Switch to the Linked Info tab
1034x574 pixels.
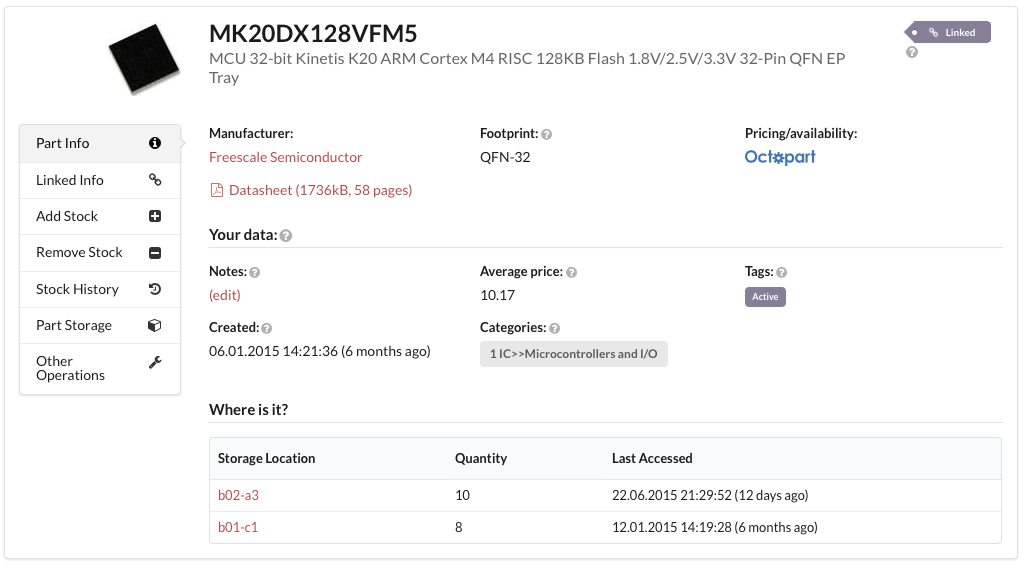click(x=100, y=180)
